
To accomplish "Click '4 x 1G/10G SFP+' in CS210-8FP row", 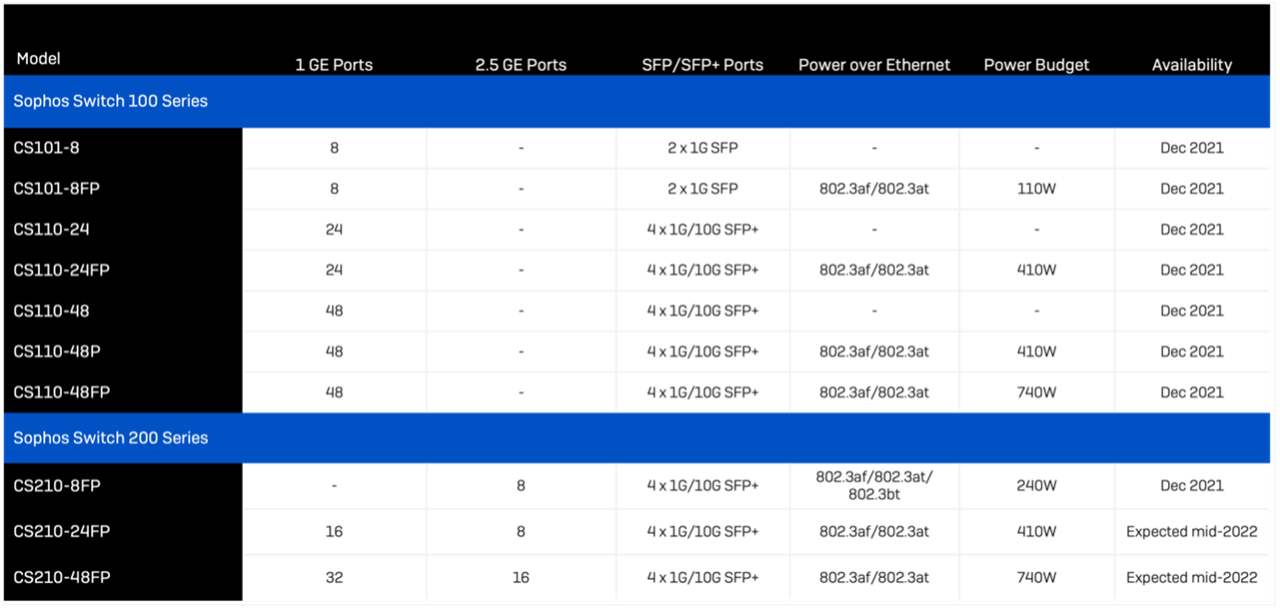I will [702, 486].
